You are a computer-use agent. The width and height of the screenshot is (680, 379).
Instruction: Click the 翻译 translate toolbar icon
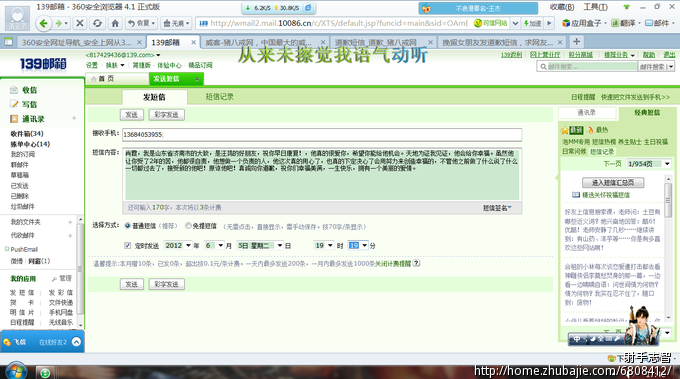(624, 23)
